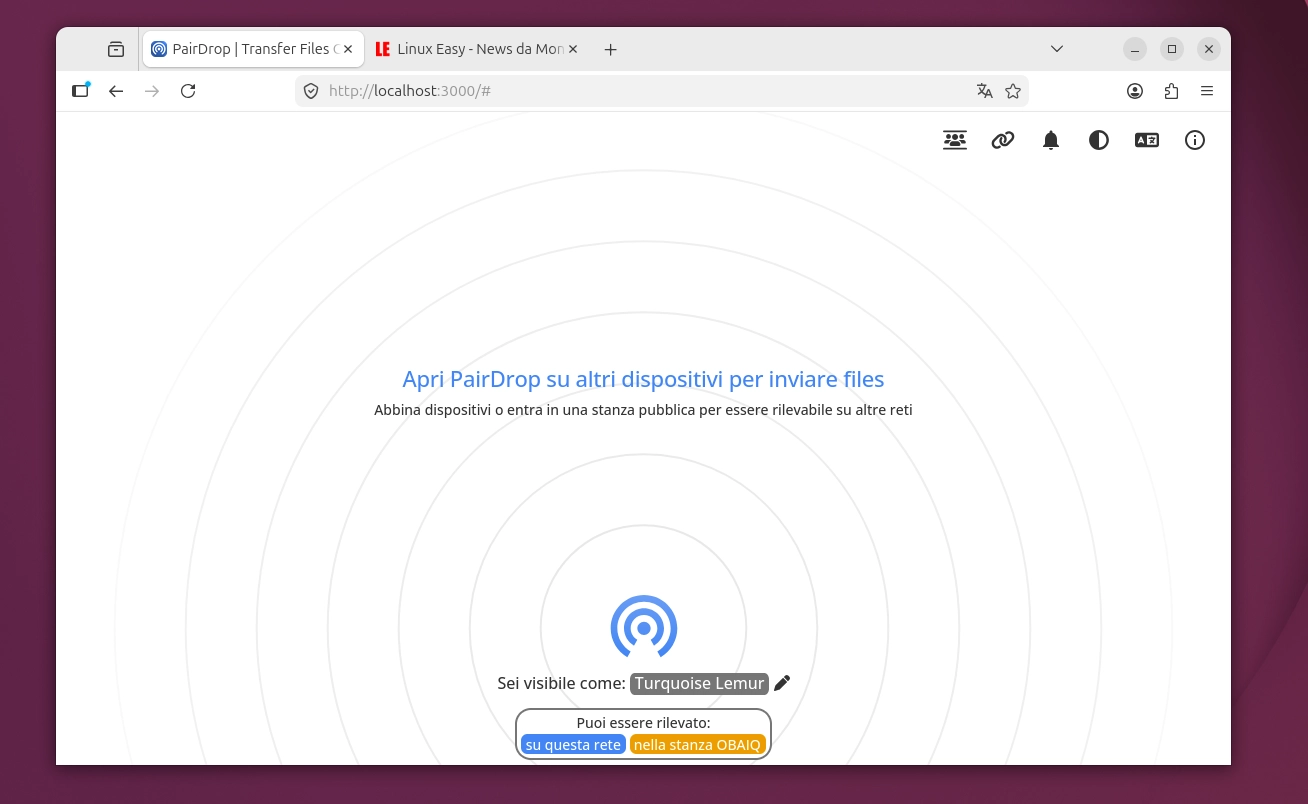The width and height of the screenshot is (1308, 804).
Task: Click the PairDrop antenna logo
Action: tap(644, 627)
